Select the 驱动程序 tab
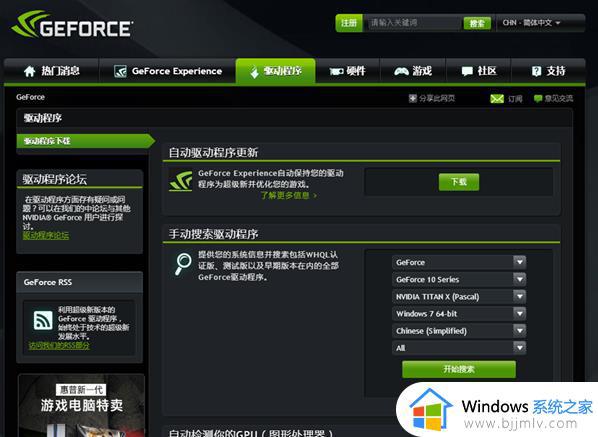The image size is (598, 437). (275, 71)
